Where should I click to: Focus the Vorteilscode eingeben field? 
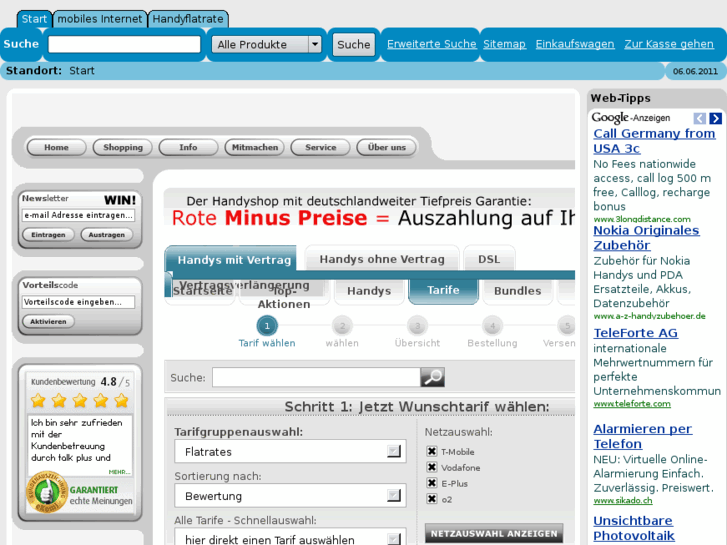[78, 302]
